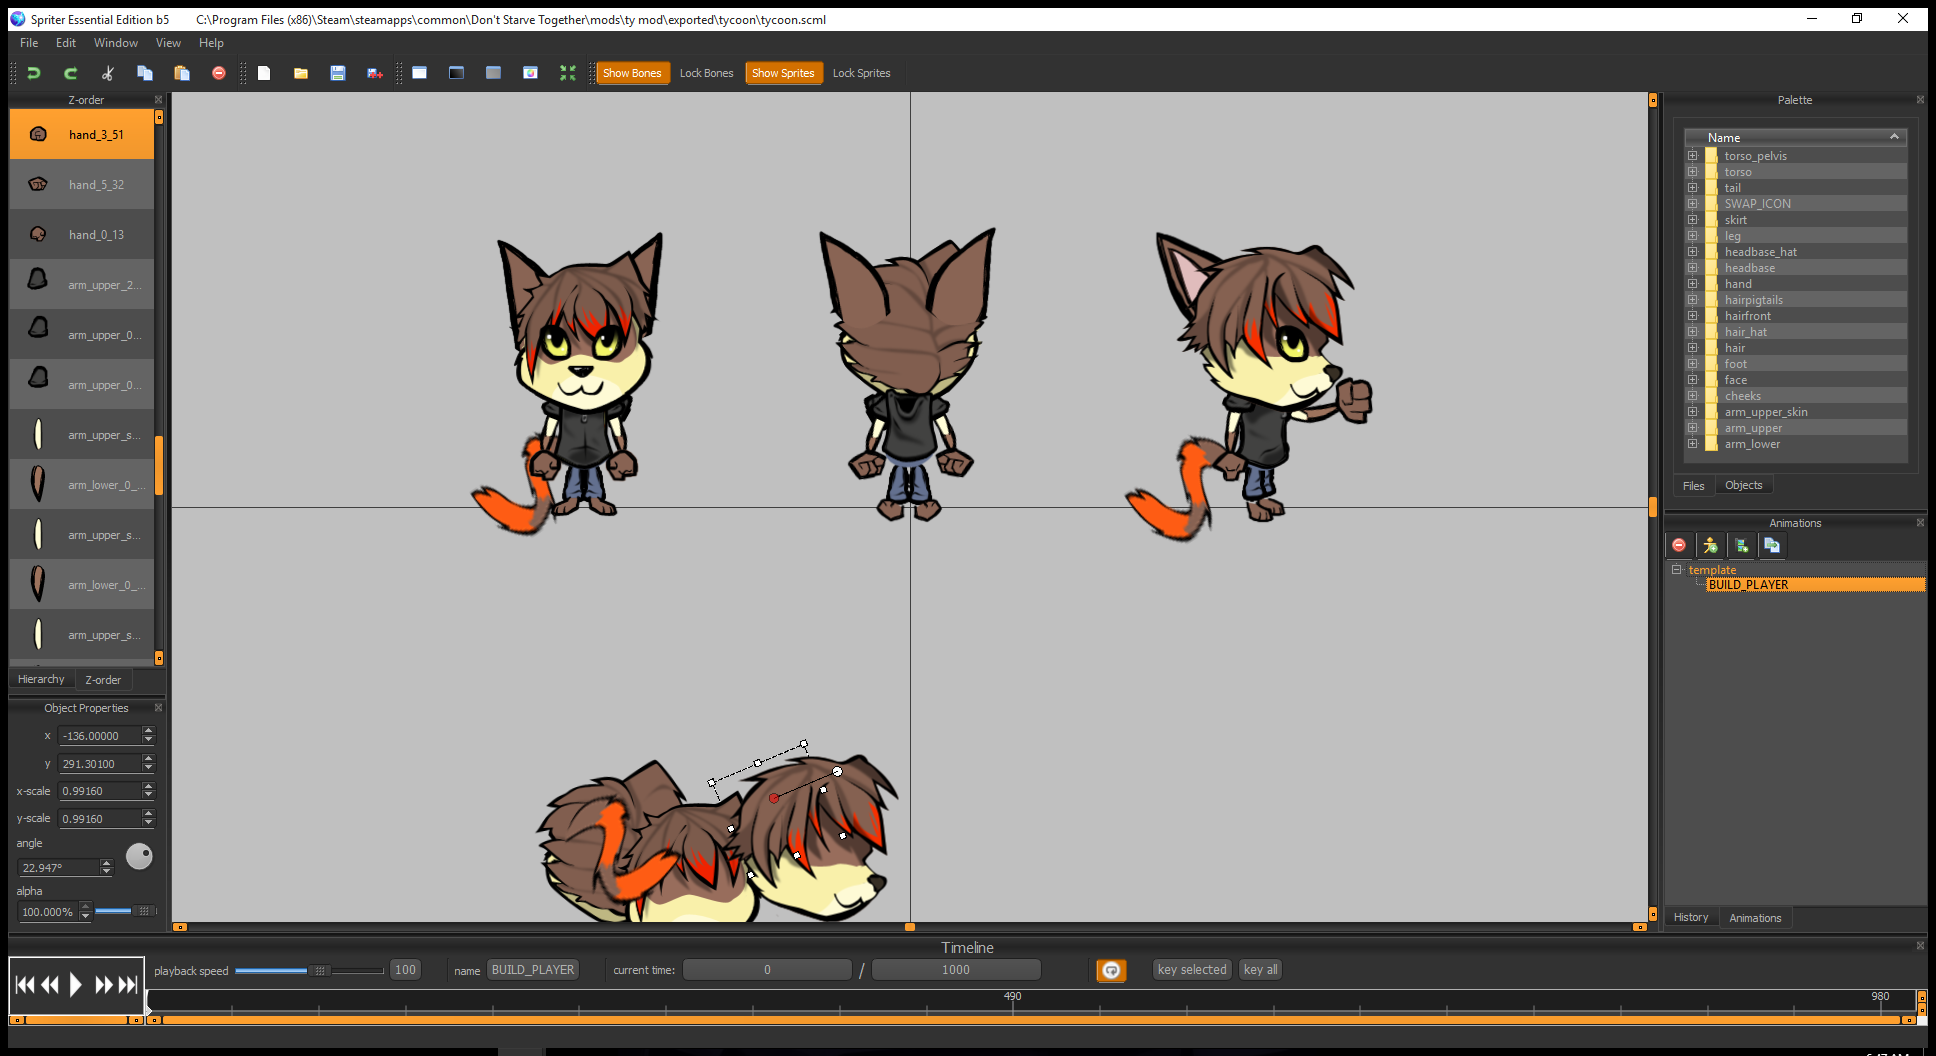Image resolution: width=1936 pixels, height=1056 pixels.
Task: Click the Undo arrow icon
Action: pos(34,73)
